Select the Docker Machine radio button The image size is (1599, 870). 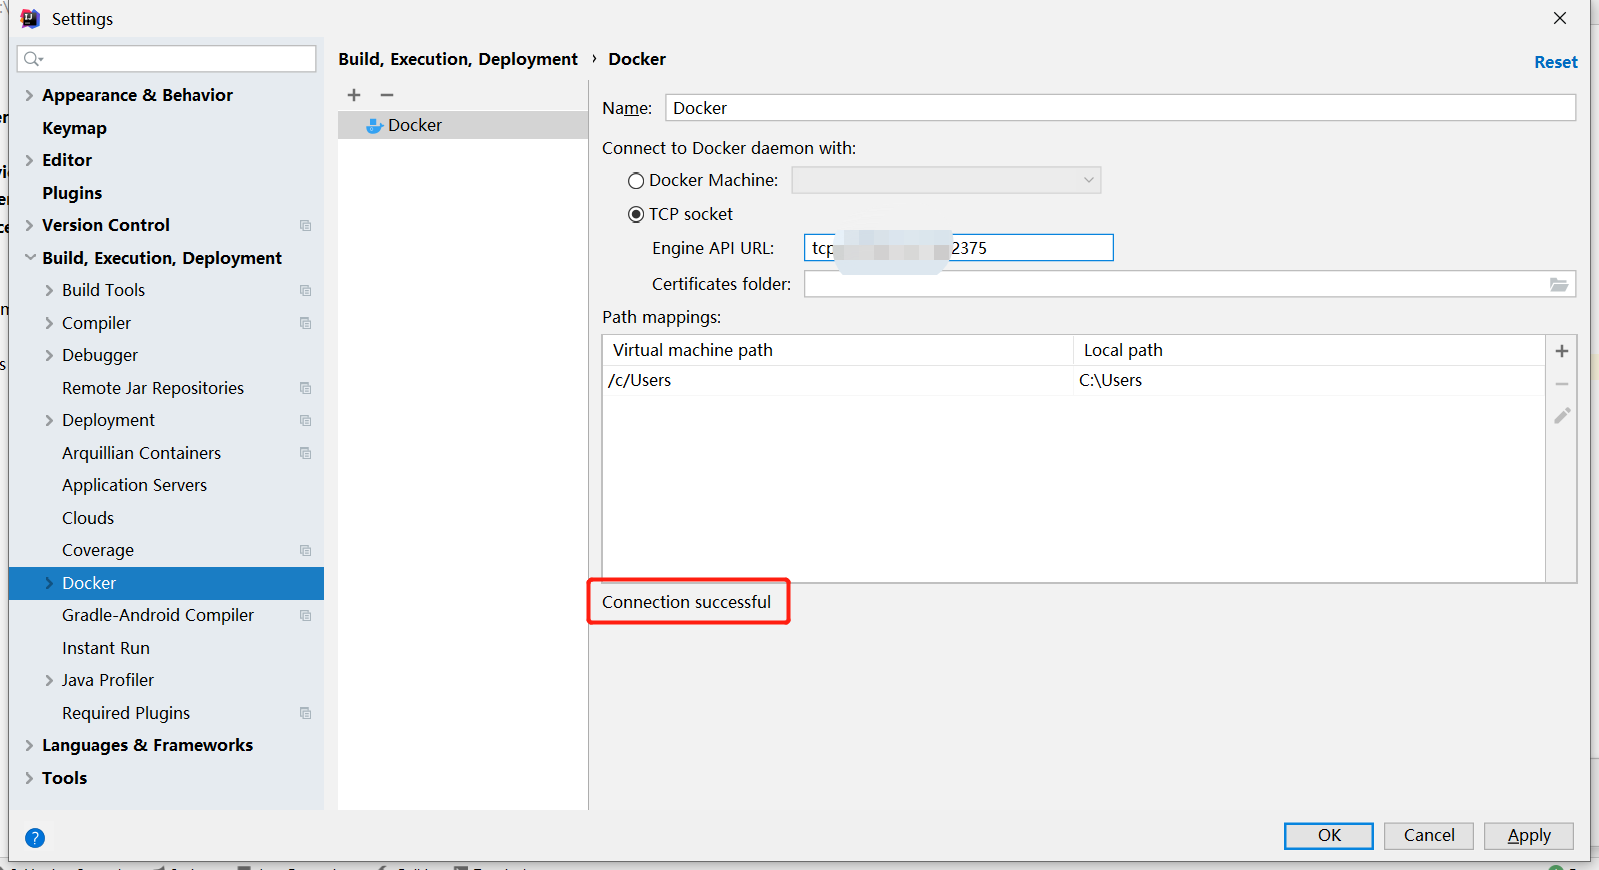click(636, 181)
